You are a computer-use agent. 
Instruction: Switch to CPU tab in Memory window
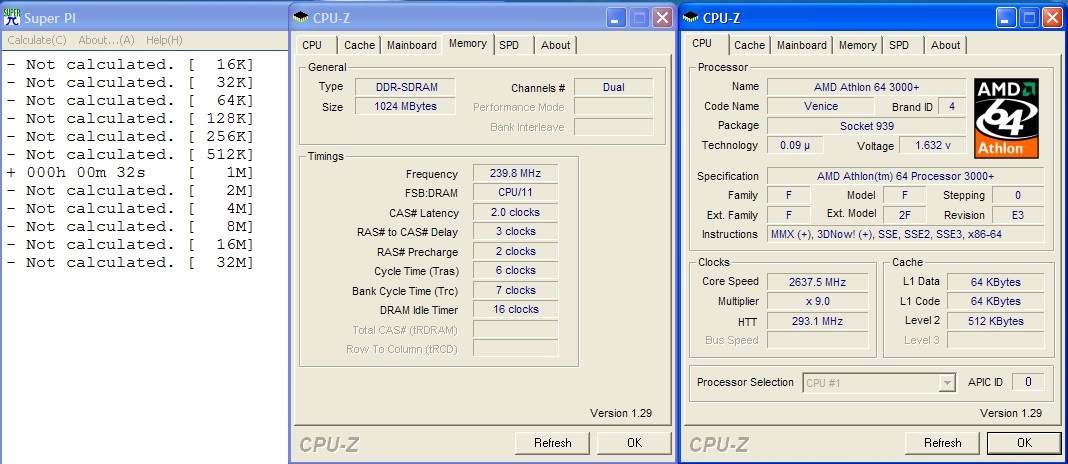tap(312, 45)
